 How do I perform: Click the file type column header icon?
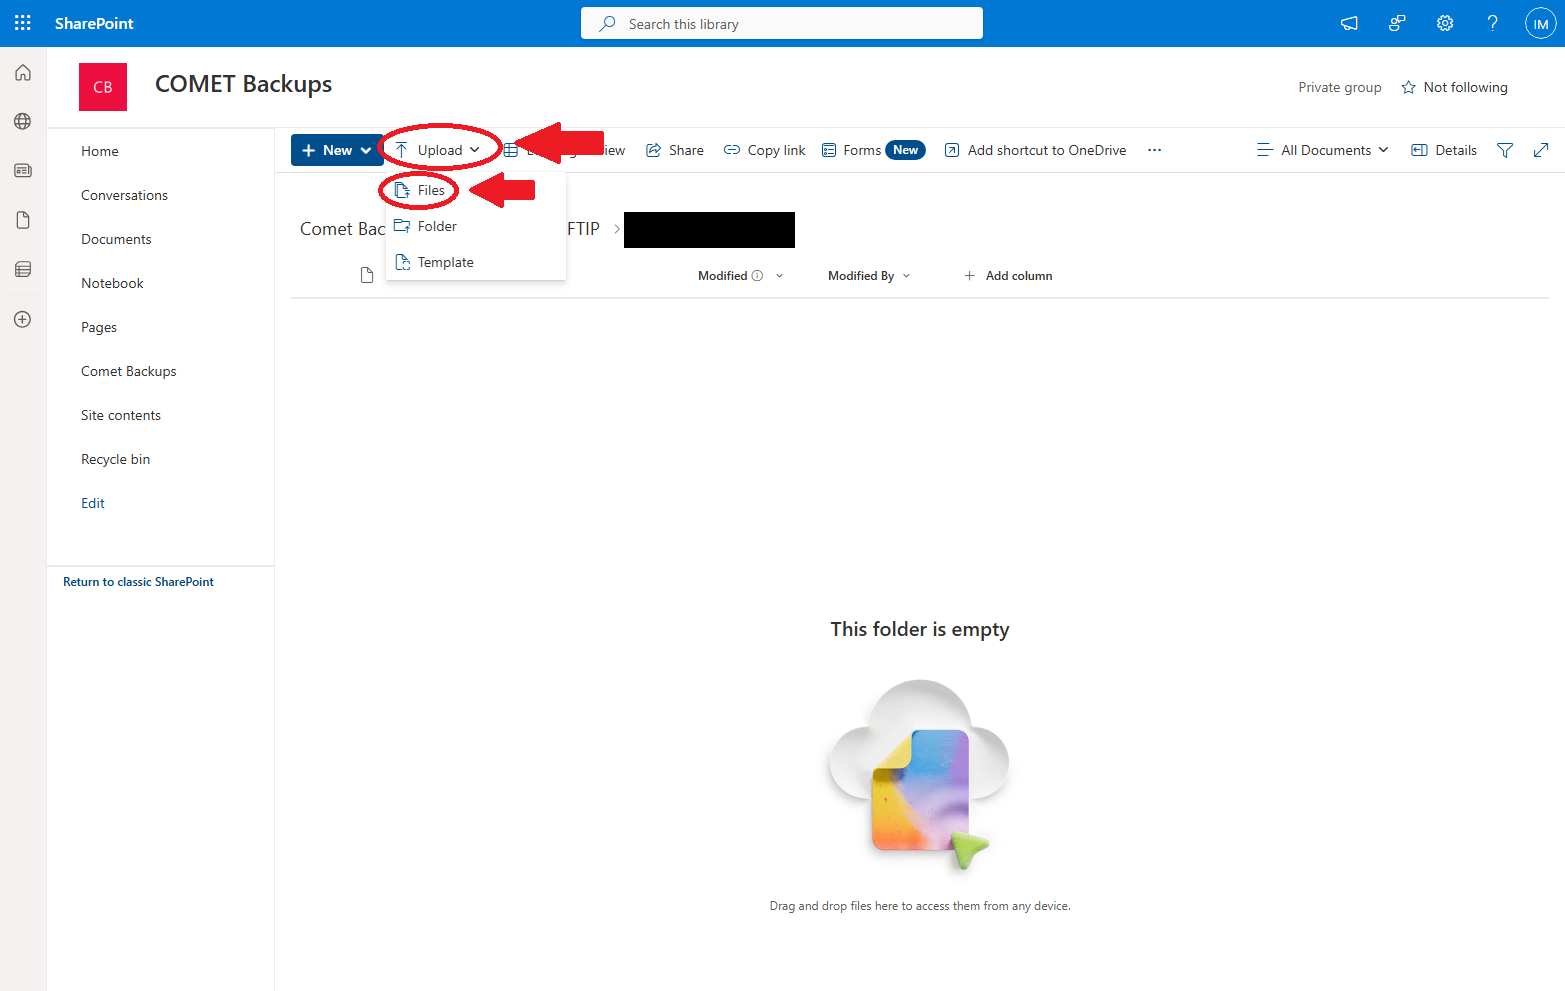tap(367, 275)
